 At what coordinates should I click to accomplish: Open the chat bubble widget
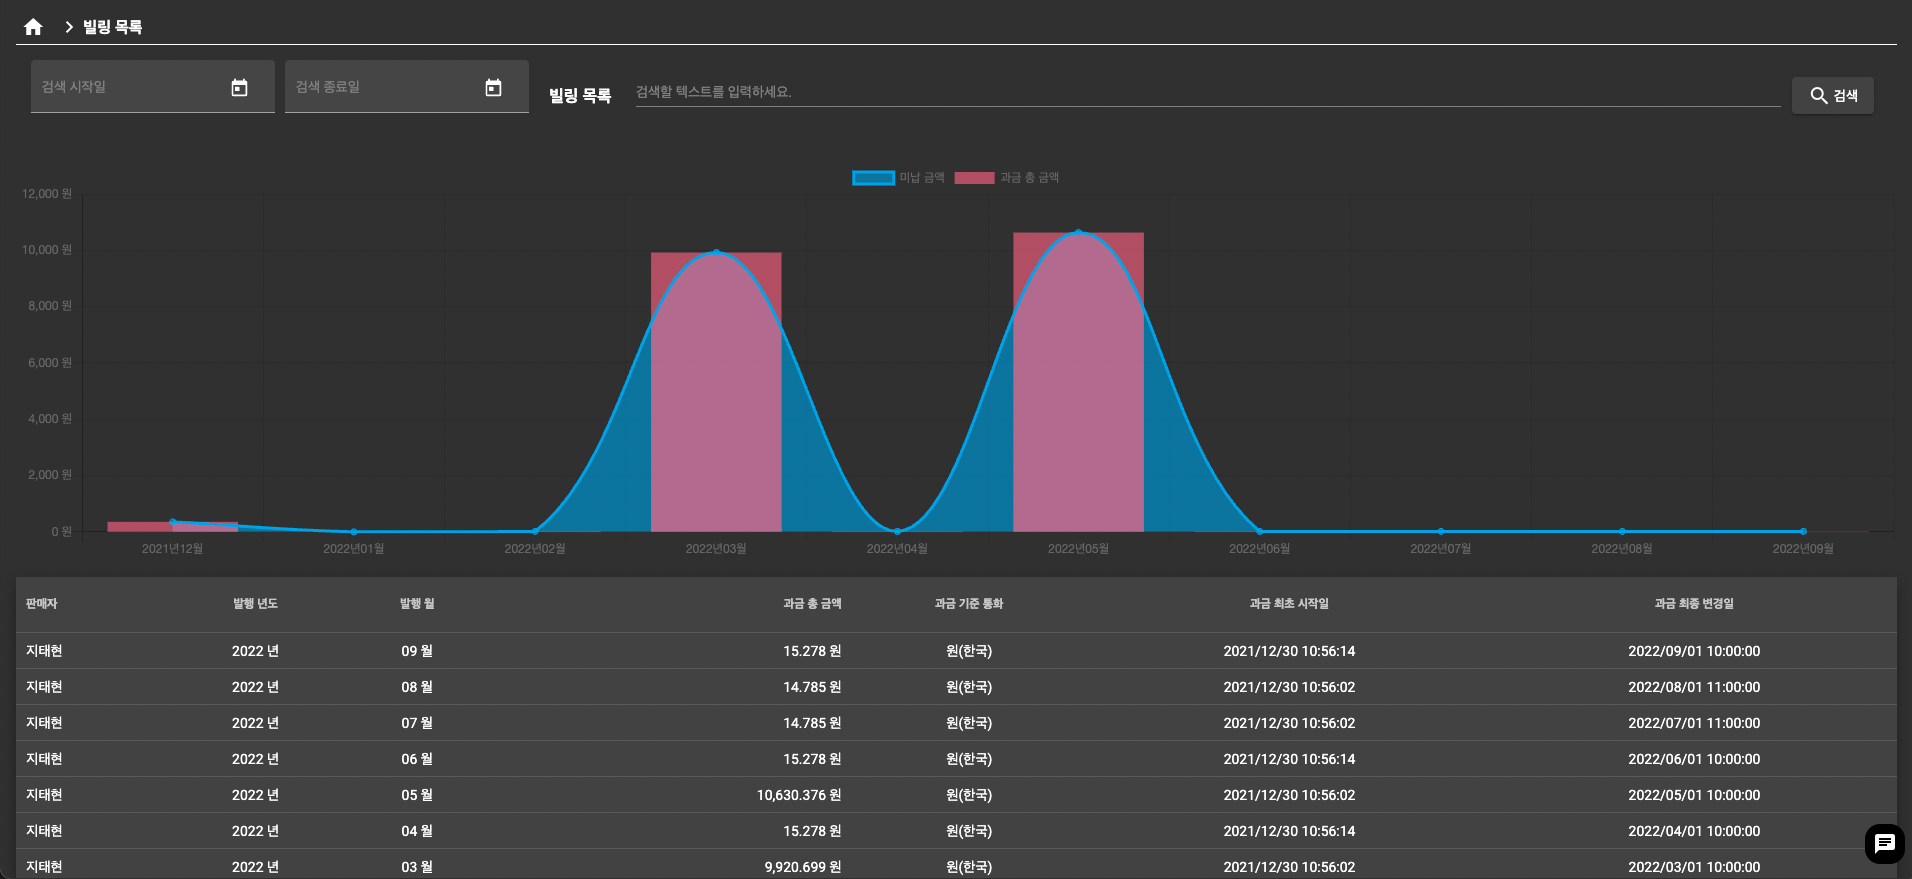coord(1884,843)
